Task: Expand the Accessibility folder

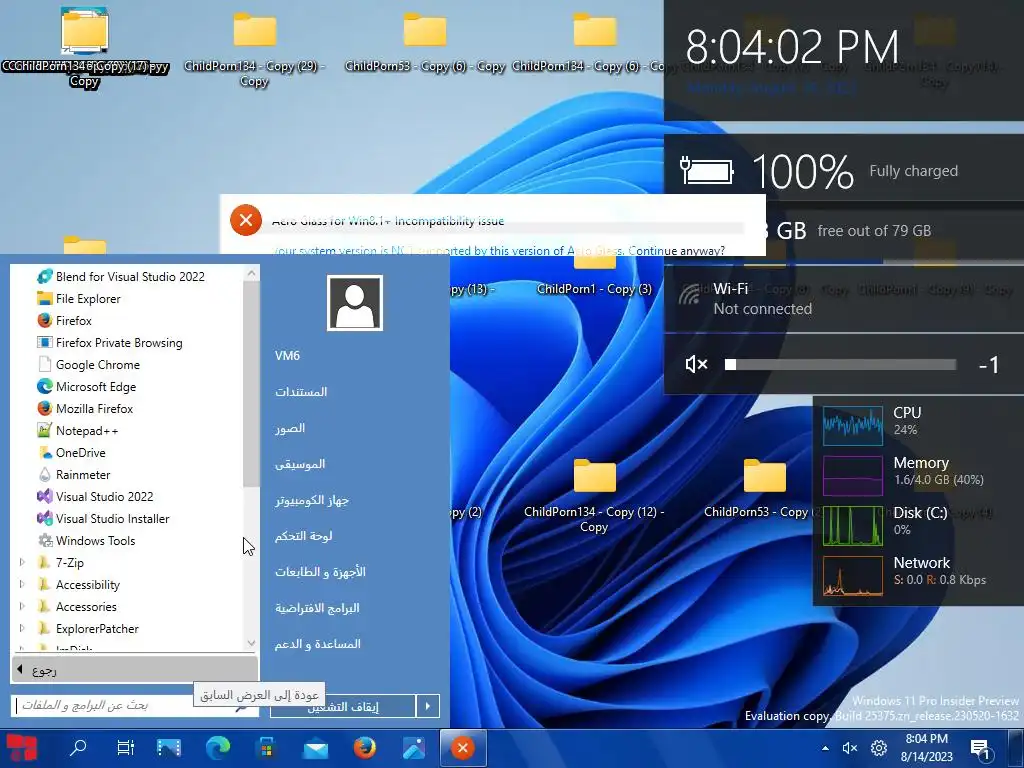Action: point(22,584)
